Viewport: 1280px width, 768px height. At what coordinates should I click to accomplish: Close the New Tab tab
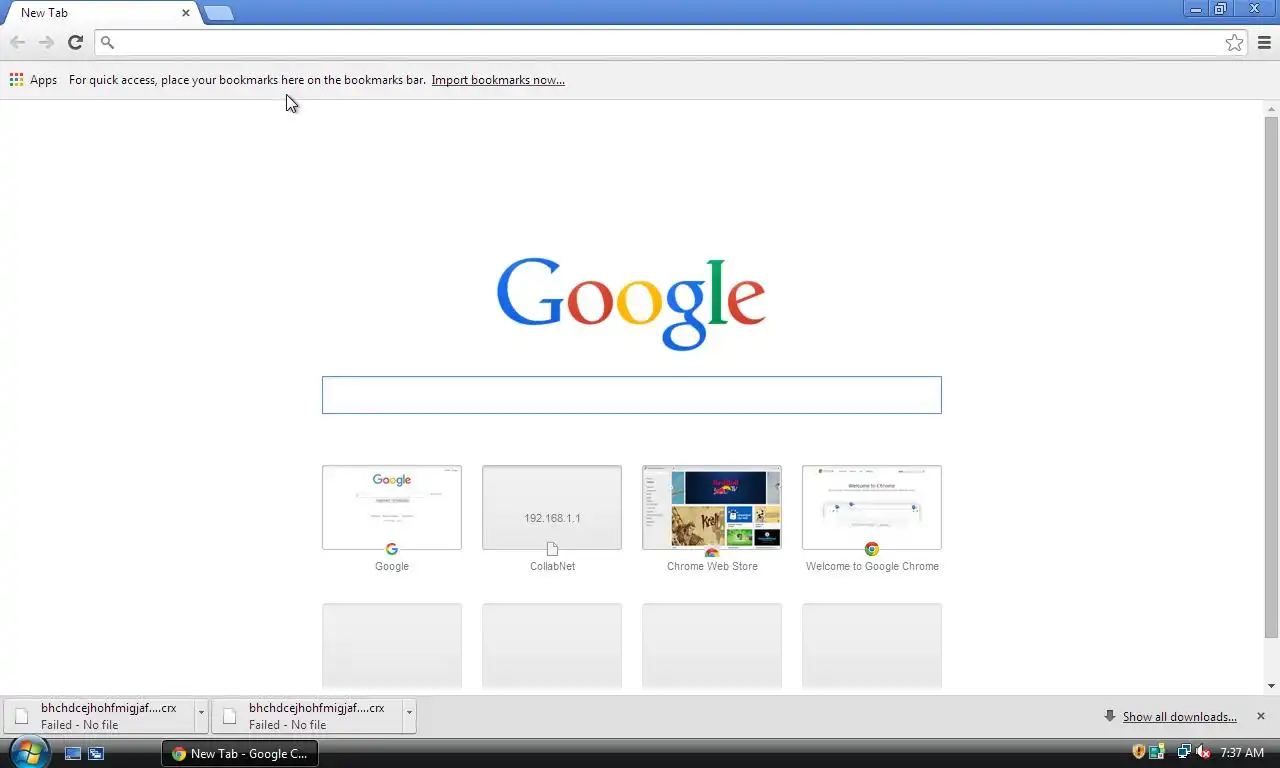[186, 13]
